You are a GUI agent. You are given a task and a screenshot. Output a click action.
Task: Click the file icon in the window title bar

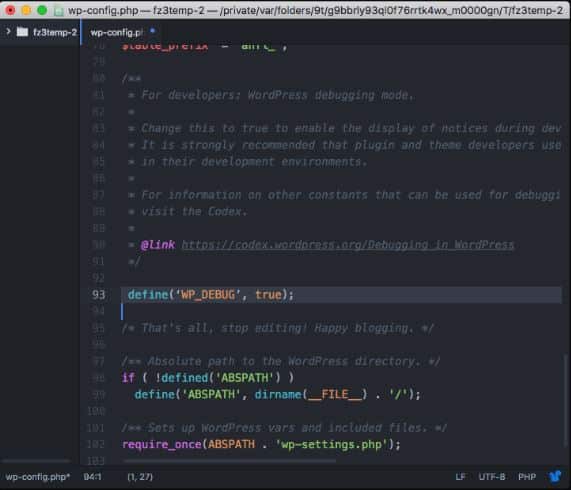58,11
